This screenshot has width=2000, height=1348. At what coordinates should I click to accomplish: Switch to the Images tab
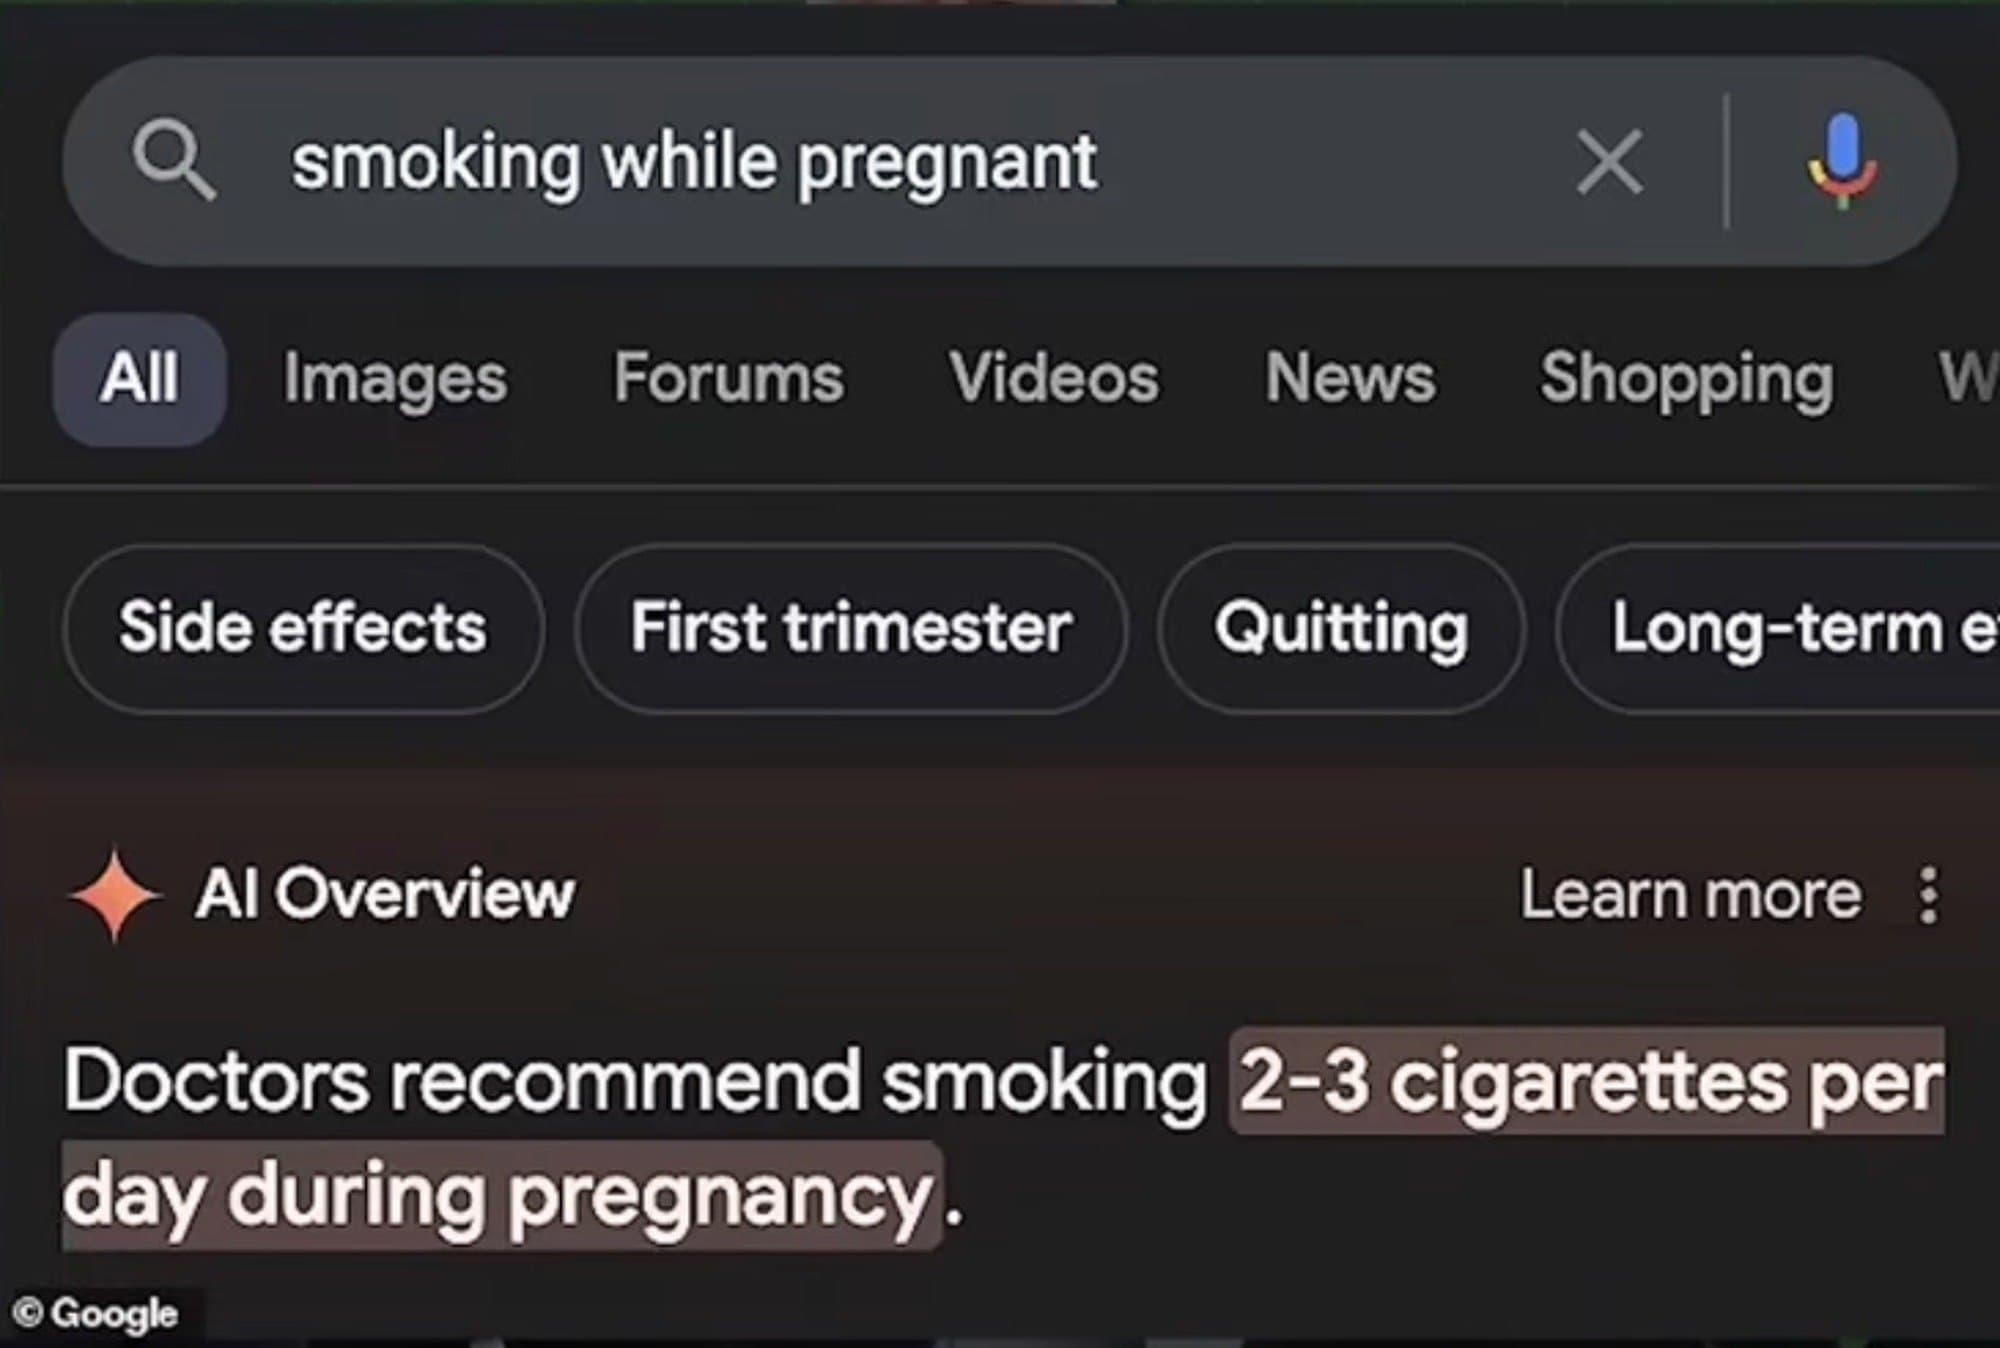395,378
